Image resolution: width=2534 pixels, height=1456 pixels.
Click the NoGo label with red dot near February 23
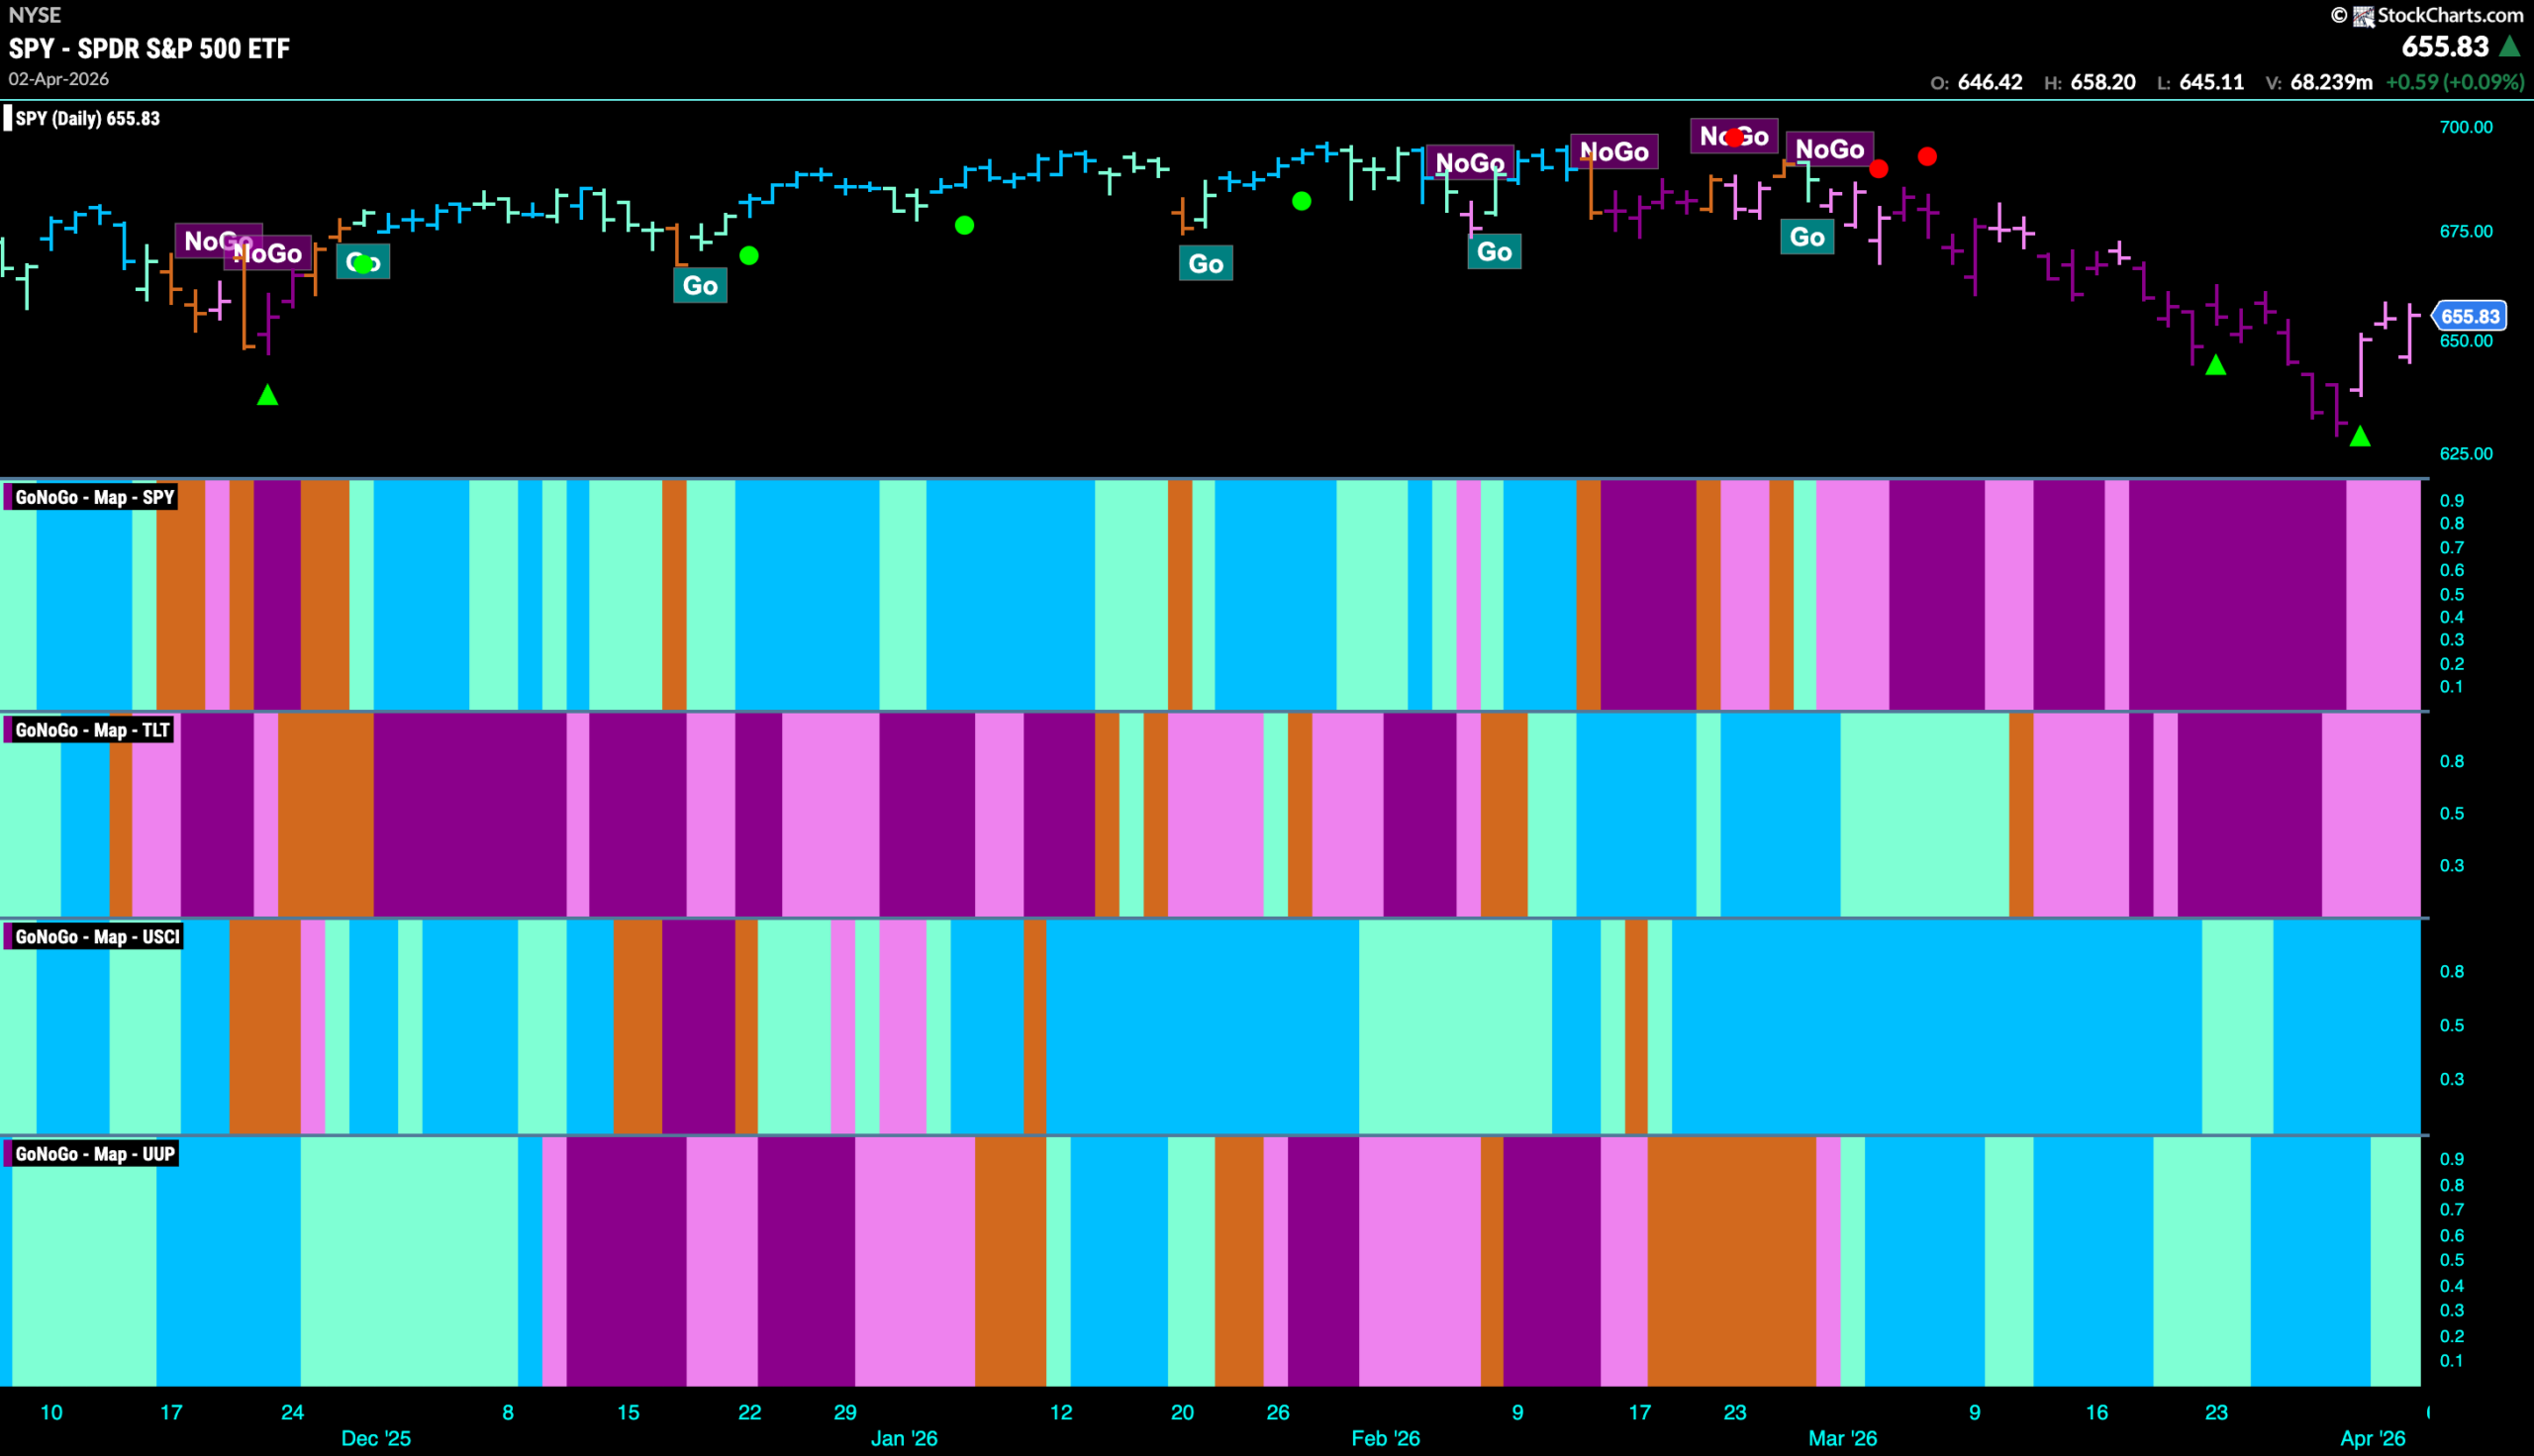click(x=1734, y=136)
